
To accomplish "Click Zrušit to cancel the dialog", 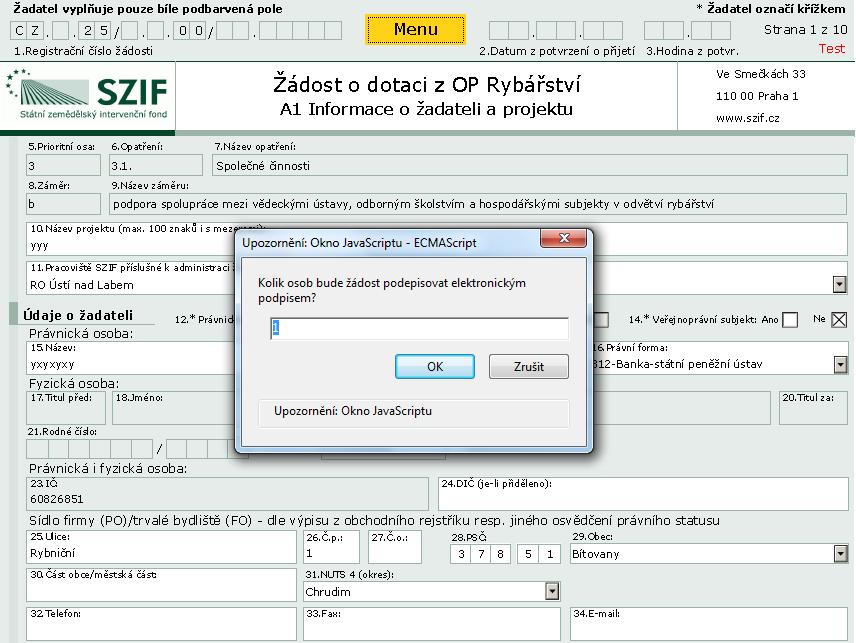I will click(x=528, y=366).
